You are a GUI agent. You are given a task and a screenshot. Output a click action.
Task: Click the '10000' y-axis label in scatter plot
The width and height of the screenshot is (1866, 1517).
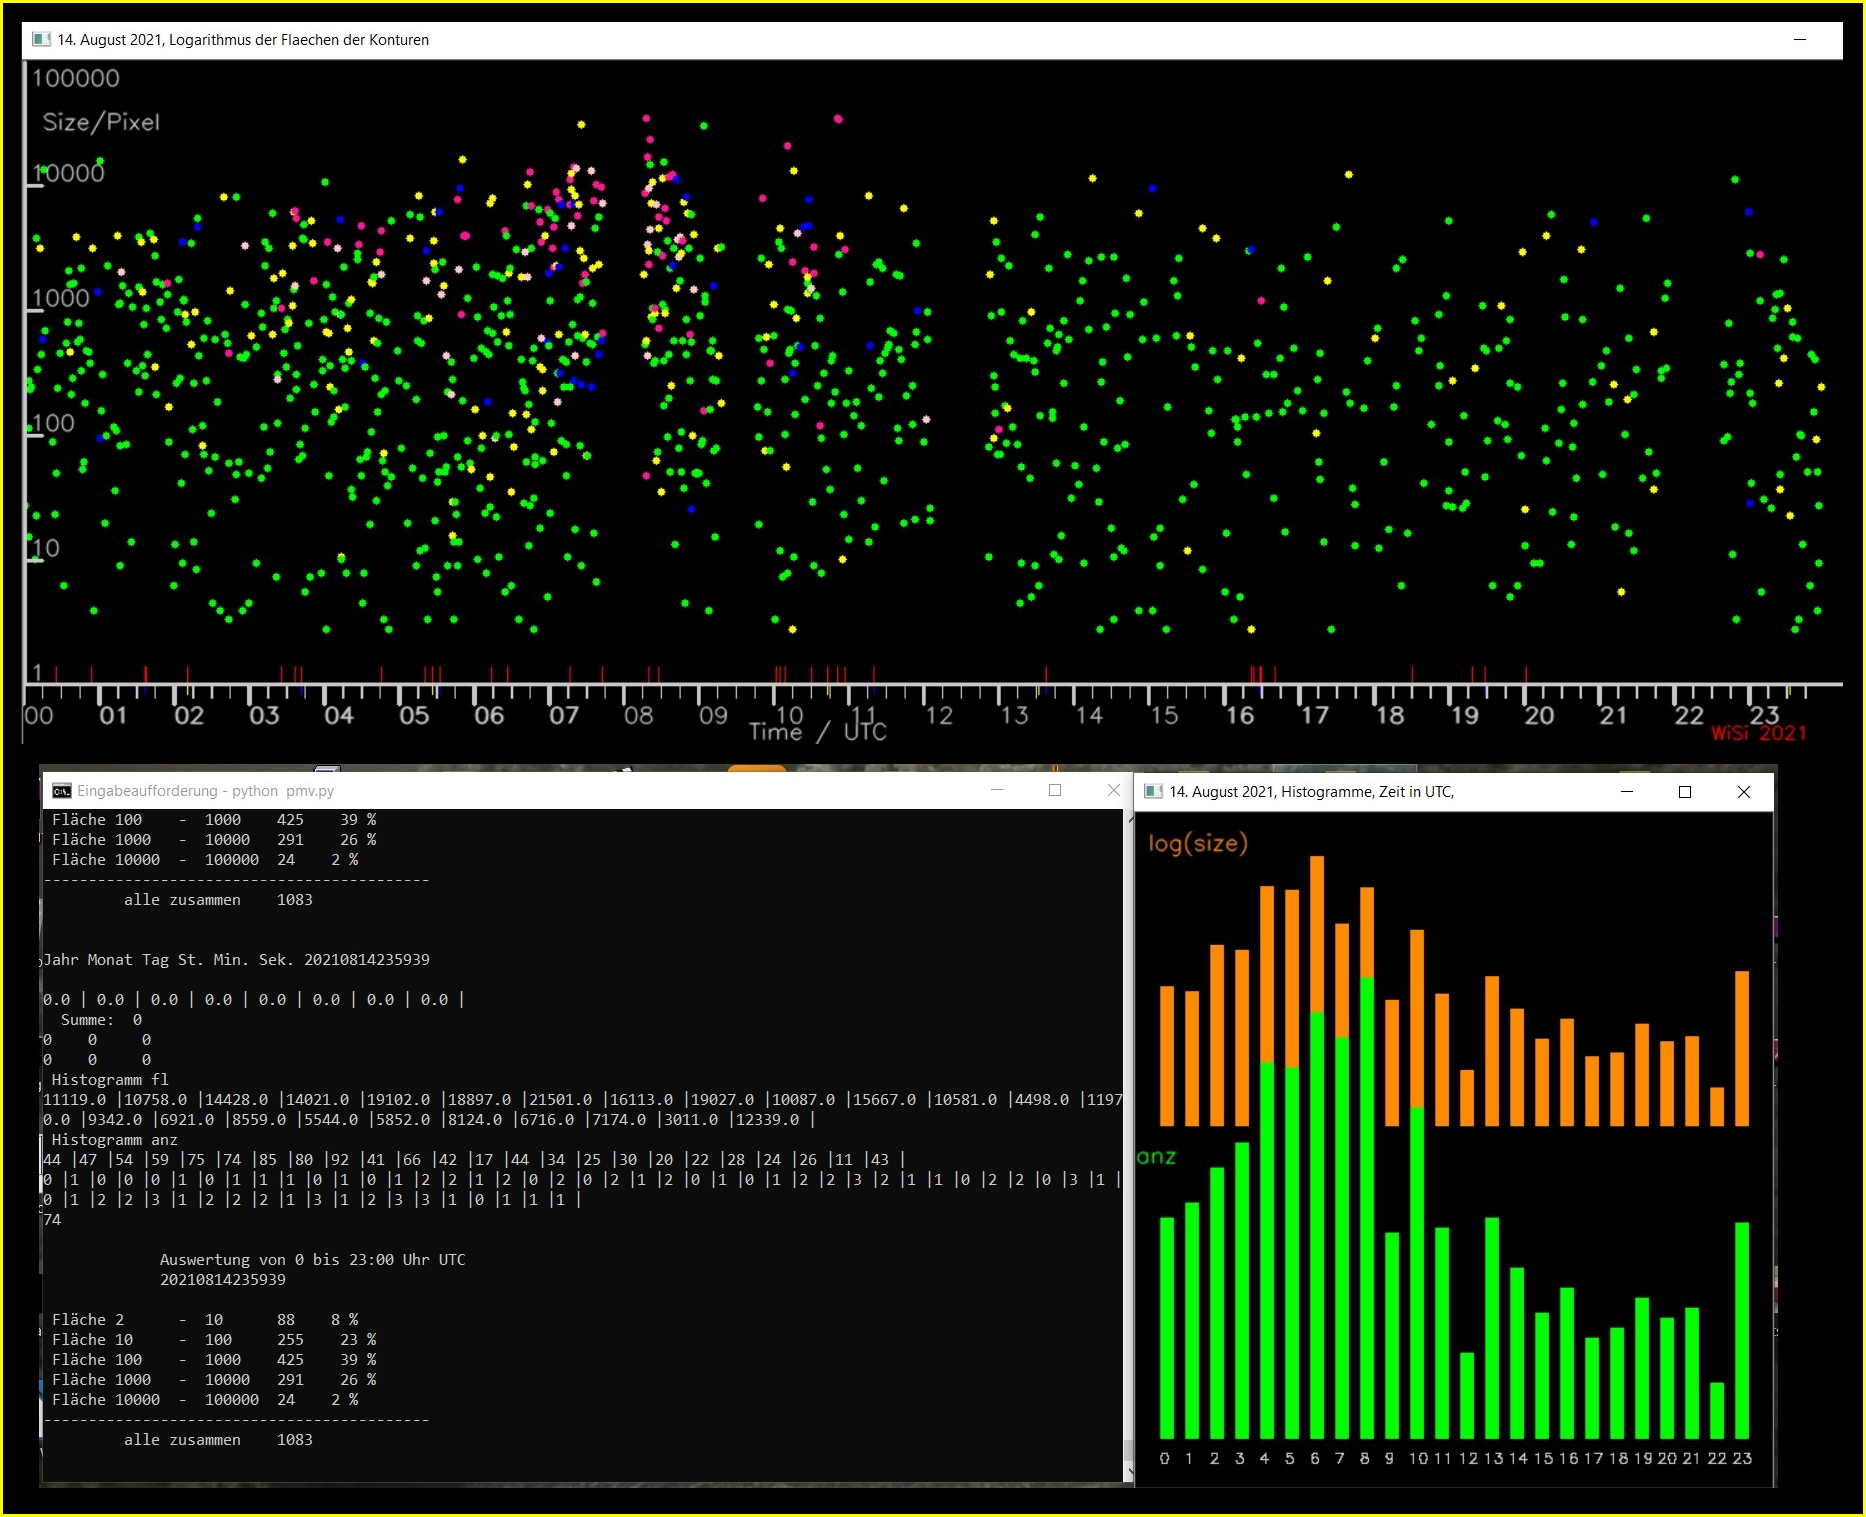(x=69, y=173)
